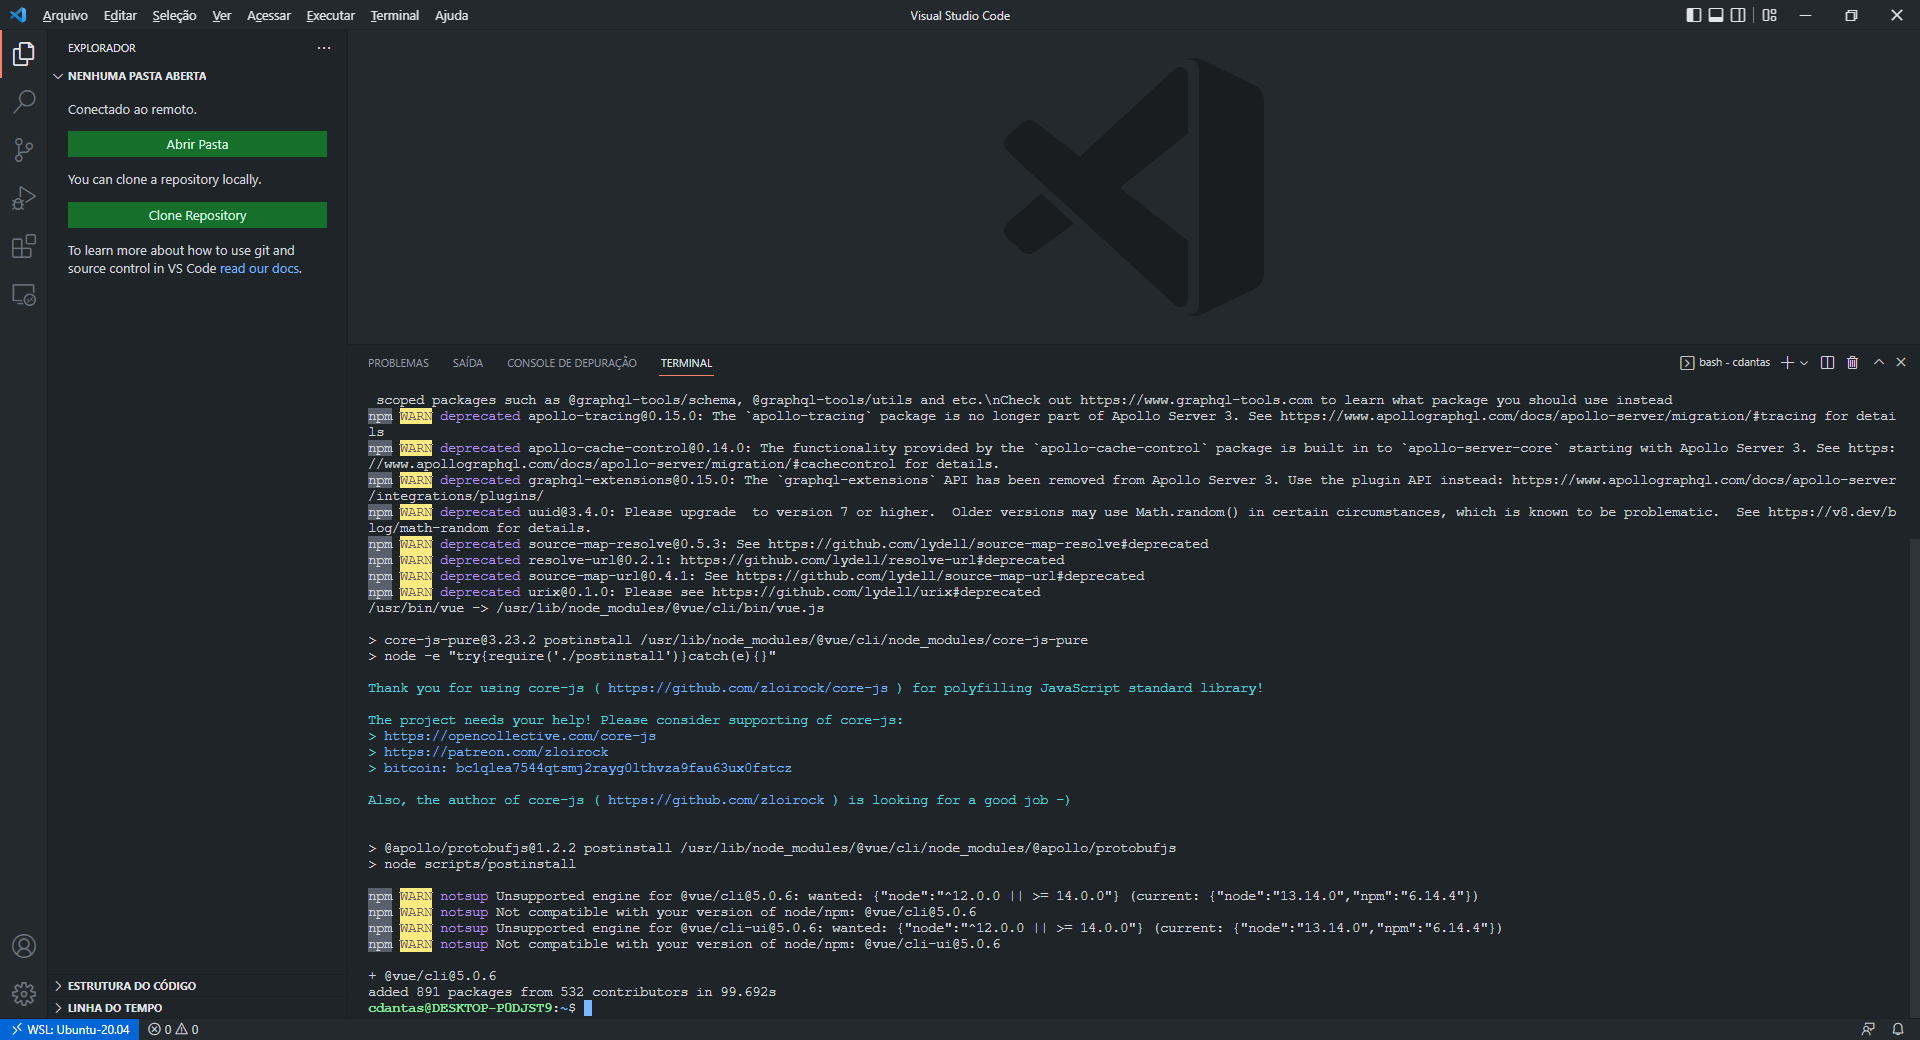Click the Abrir Pasta button
Screen dimensions: 1920x1040
tap(197, 144)
